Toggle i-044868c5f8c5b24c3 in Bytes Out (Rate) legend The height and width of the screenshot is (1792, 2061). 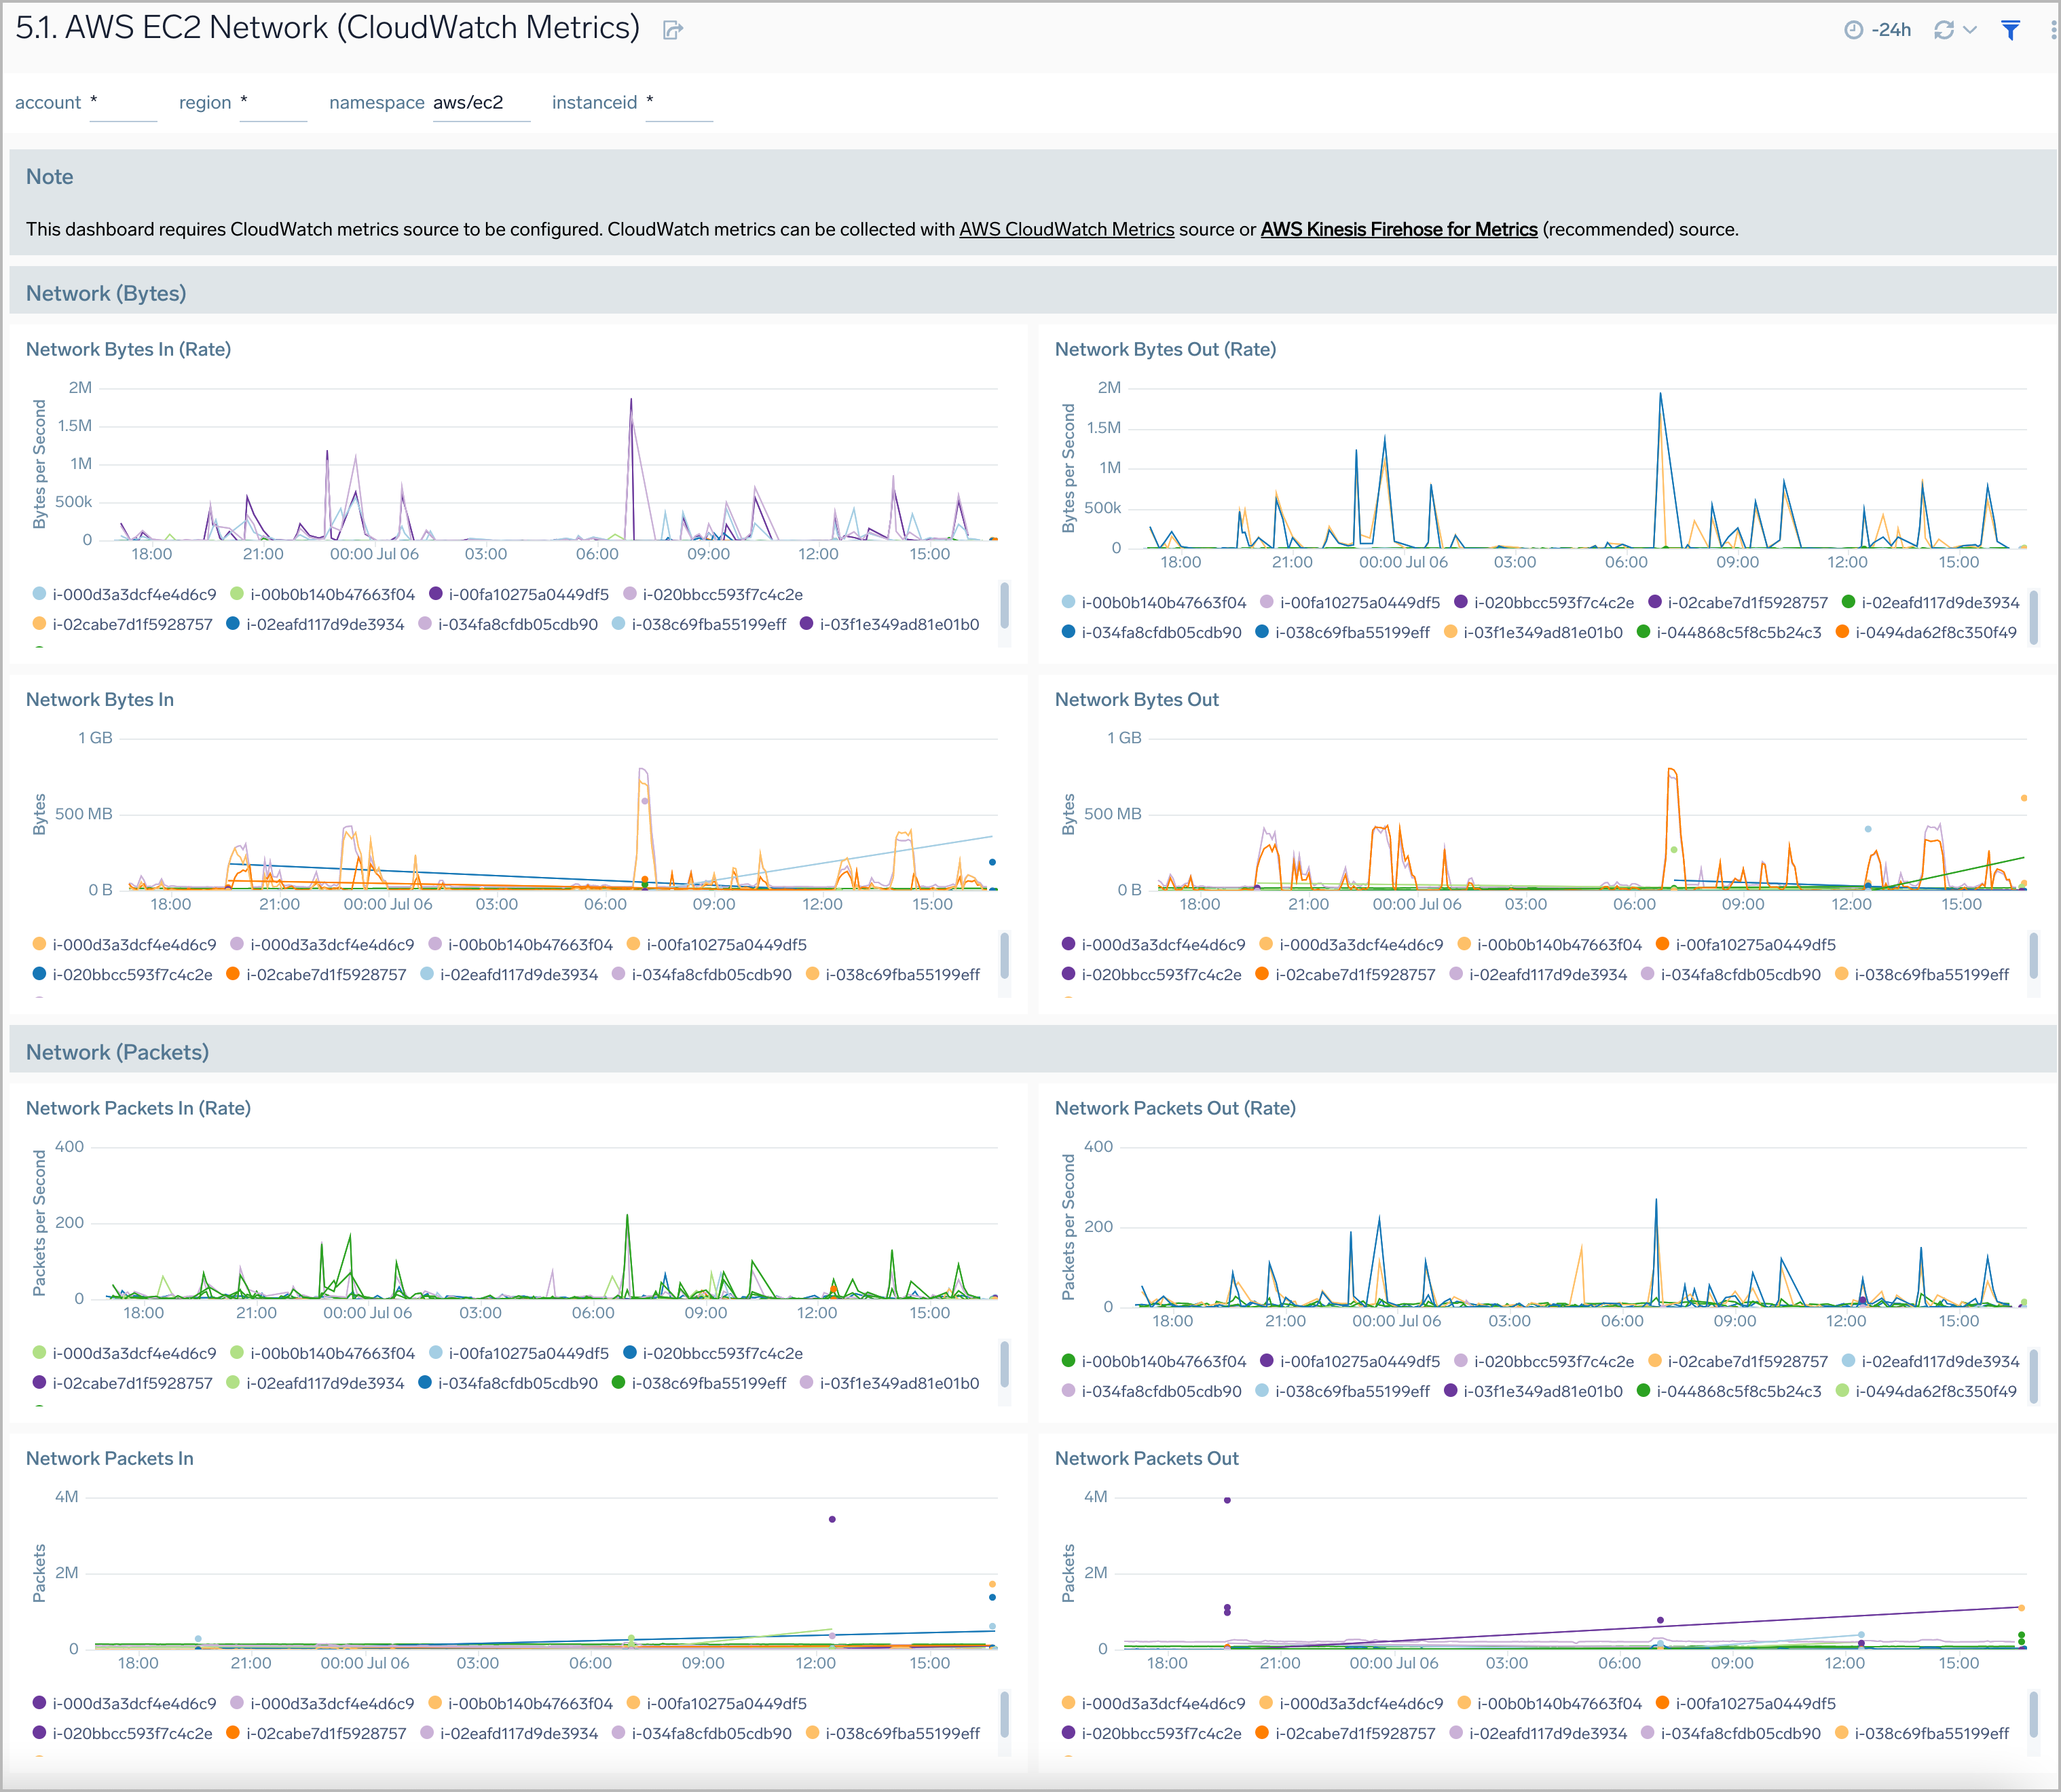pos(1729,632)
